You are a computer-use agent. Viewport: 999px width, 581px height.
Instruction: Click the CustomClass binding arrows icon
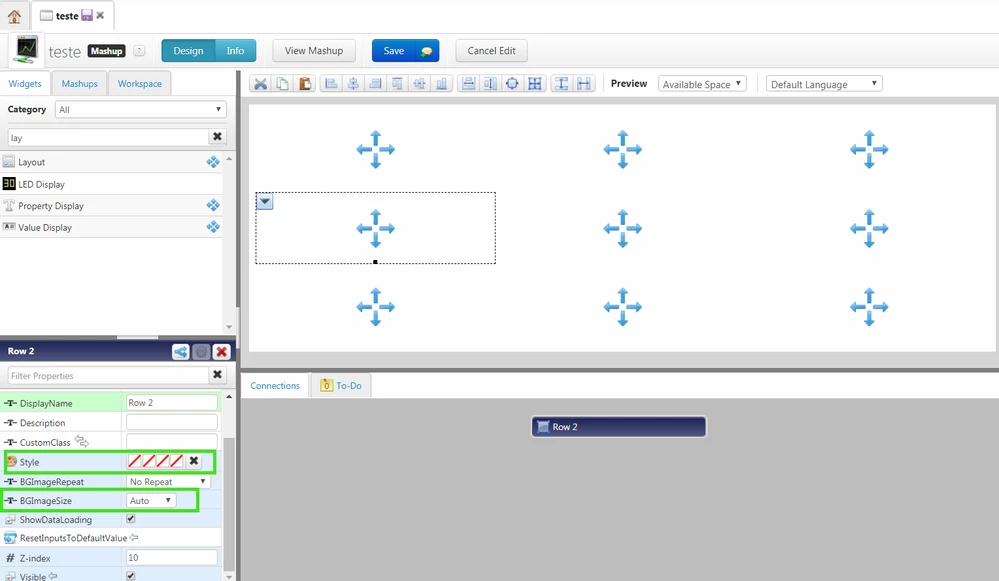[82, 441]
